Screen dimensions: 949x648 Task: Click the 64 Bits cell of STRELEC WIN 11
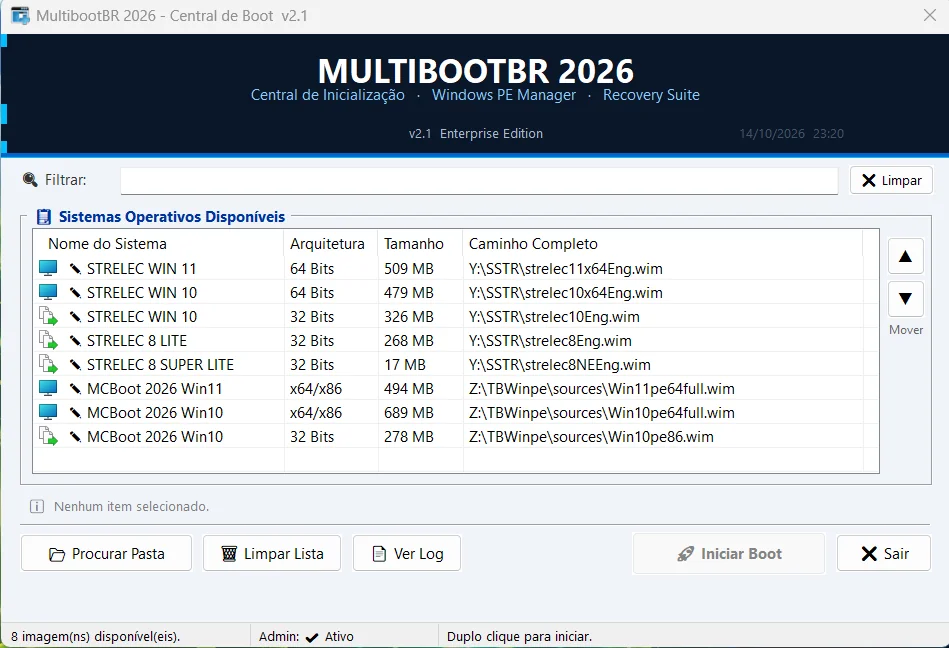point(312,269)
